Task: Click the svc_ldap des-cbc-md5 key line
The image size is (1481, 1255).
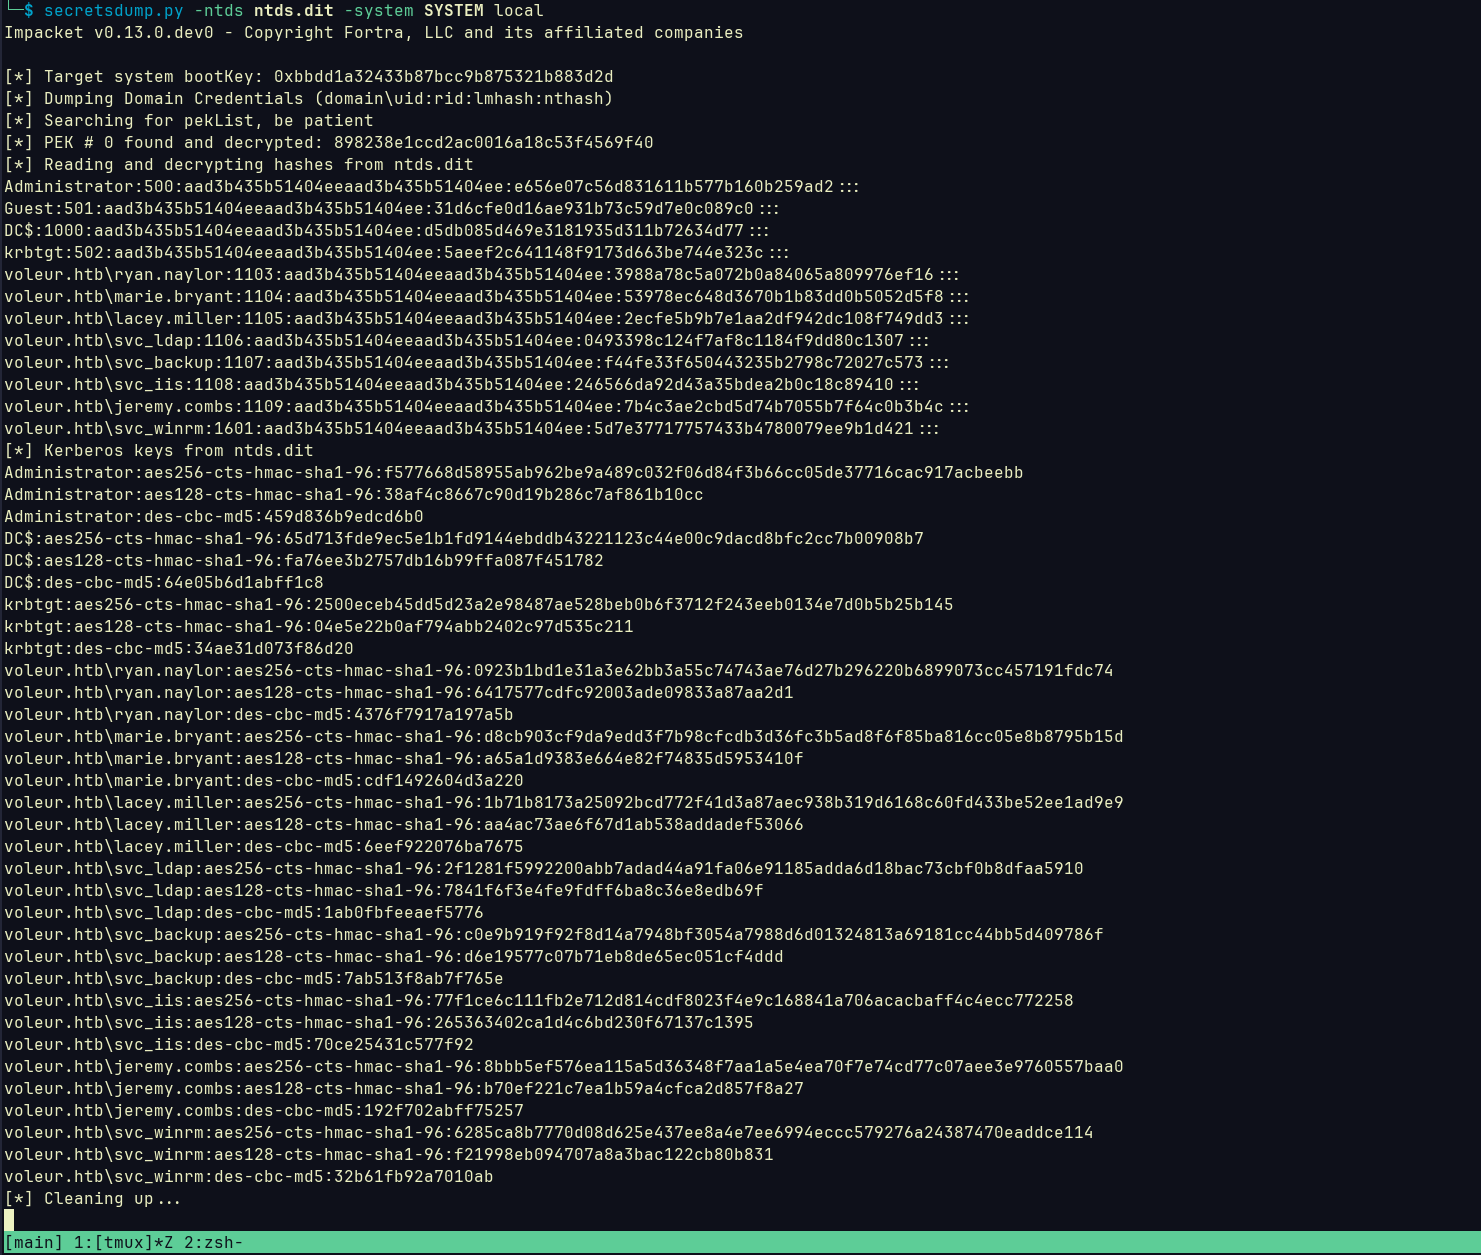Action: pos(244,913)
